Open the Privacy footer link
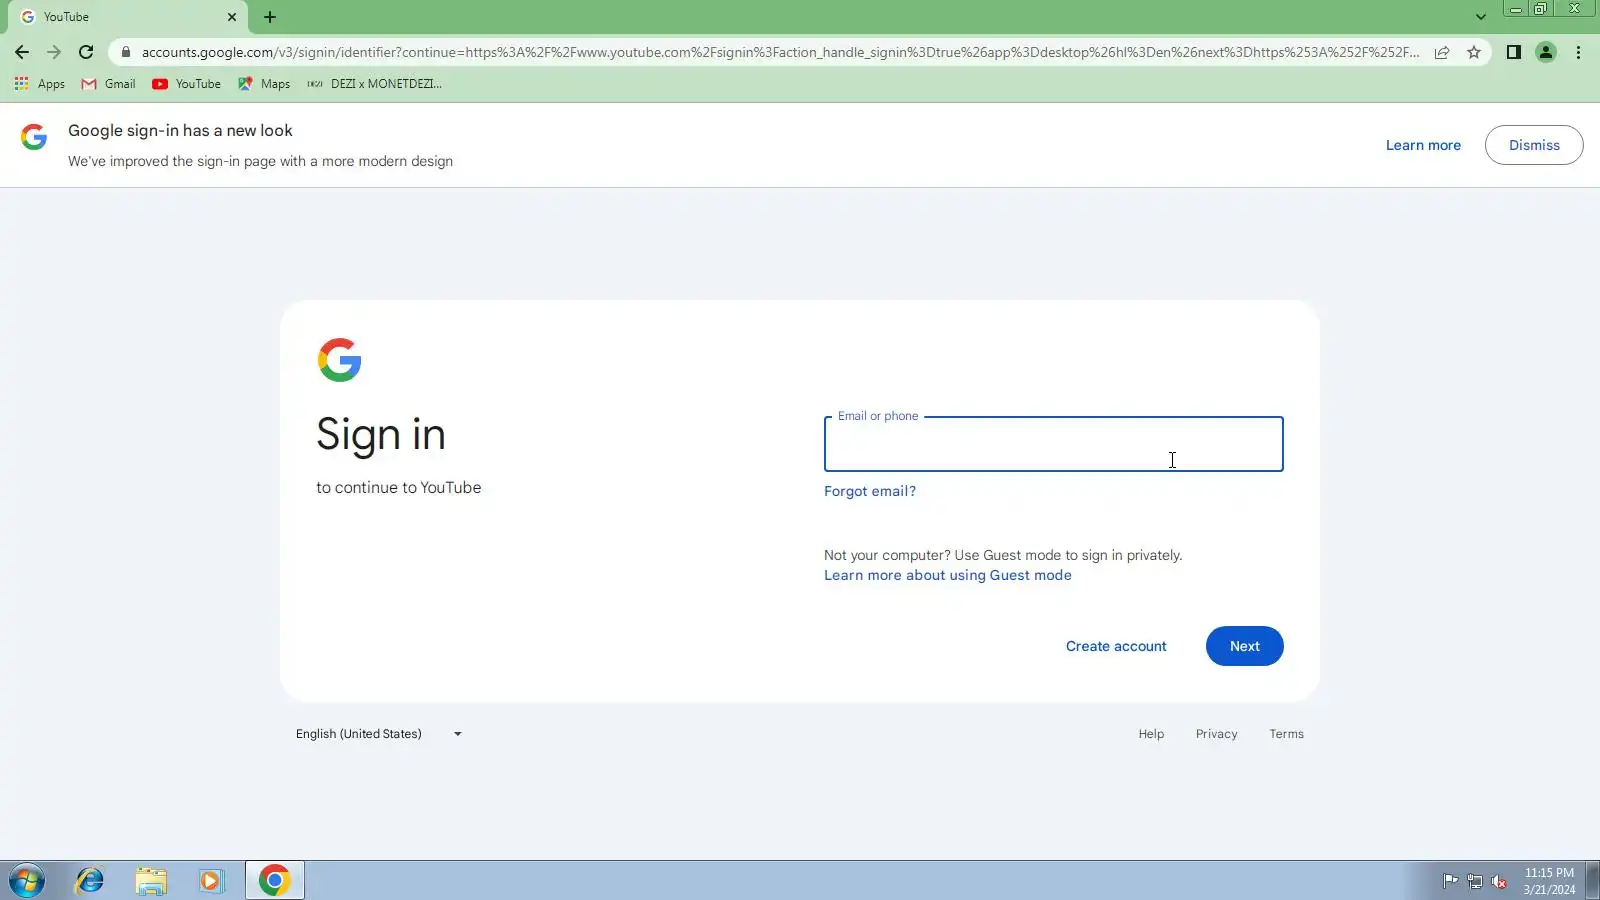Viewport: 1600px width, 900px height. click(1216, 734)
